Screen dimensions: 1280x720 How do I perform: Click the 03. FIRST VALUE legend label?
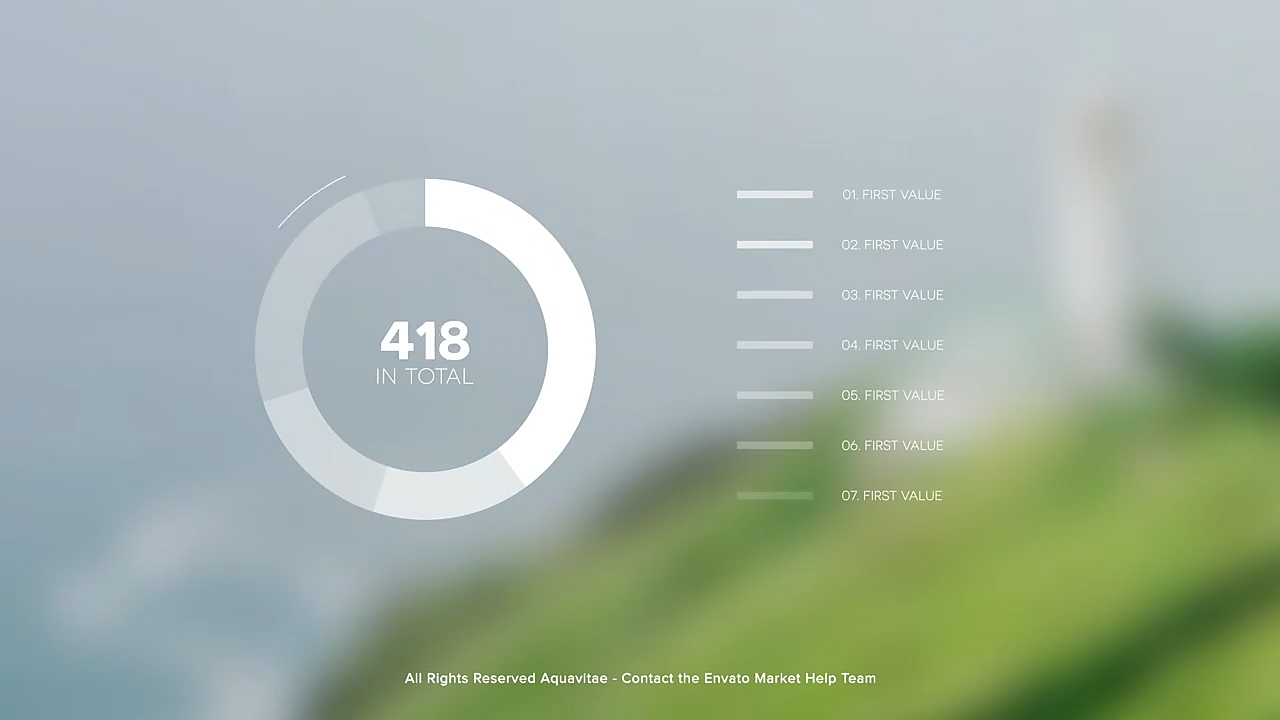[892, 295]
